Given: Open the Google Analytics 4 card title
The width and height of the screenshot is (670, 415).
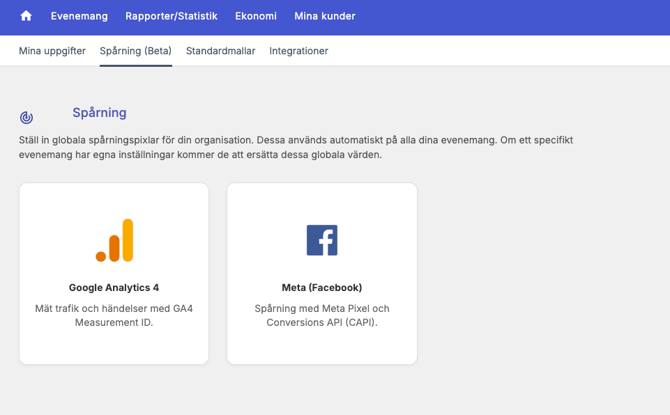Looking at the screenshot, I should pos(114,288).
